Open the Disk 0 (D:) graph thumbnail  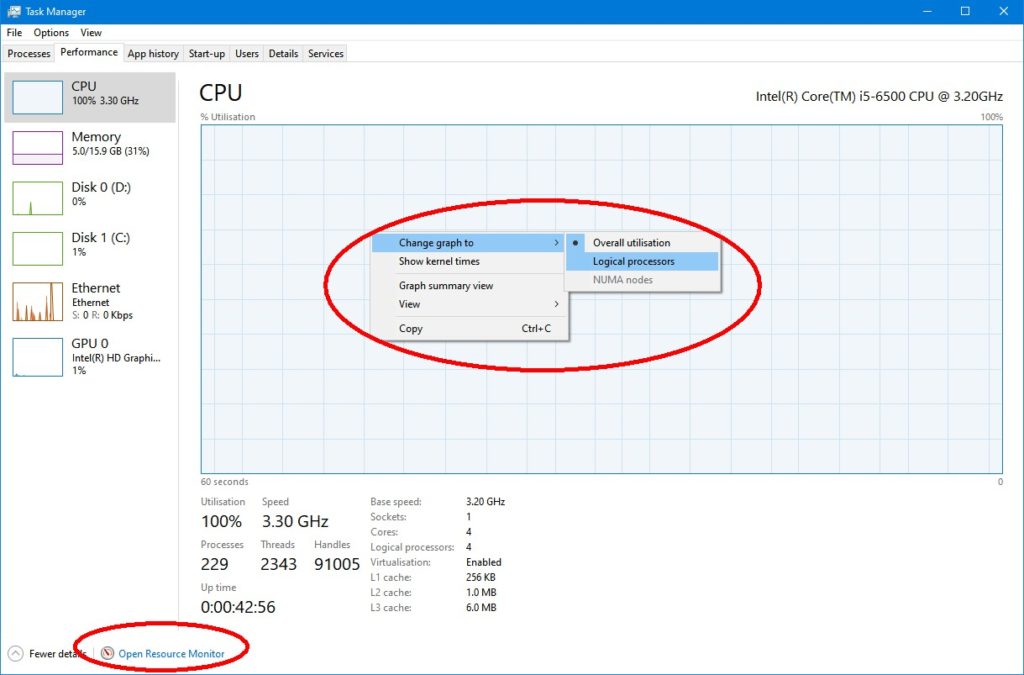tap(37, 198)
